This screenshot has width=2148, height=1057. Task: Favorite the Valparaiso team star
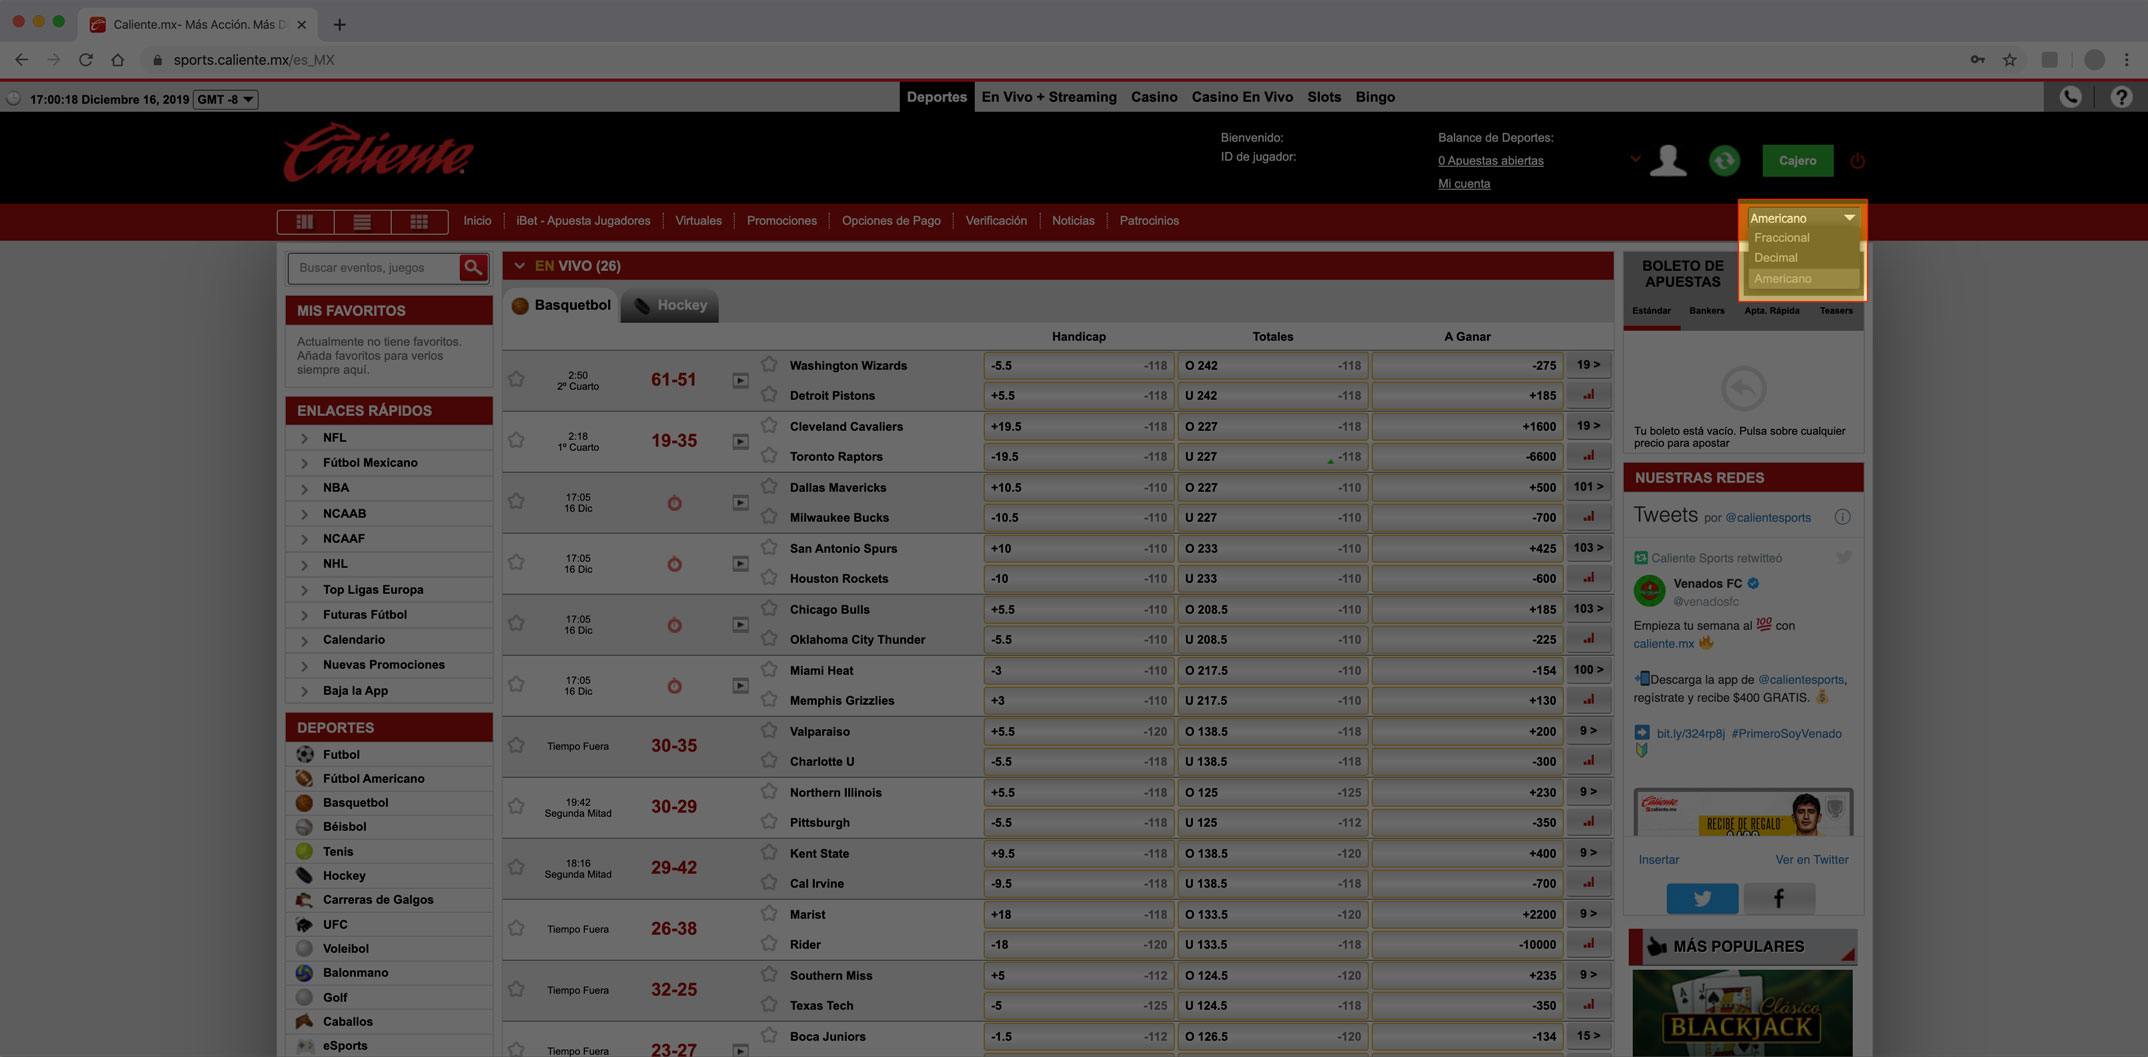coord(769,730)
